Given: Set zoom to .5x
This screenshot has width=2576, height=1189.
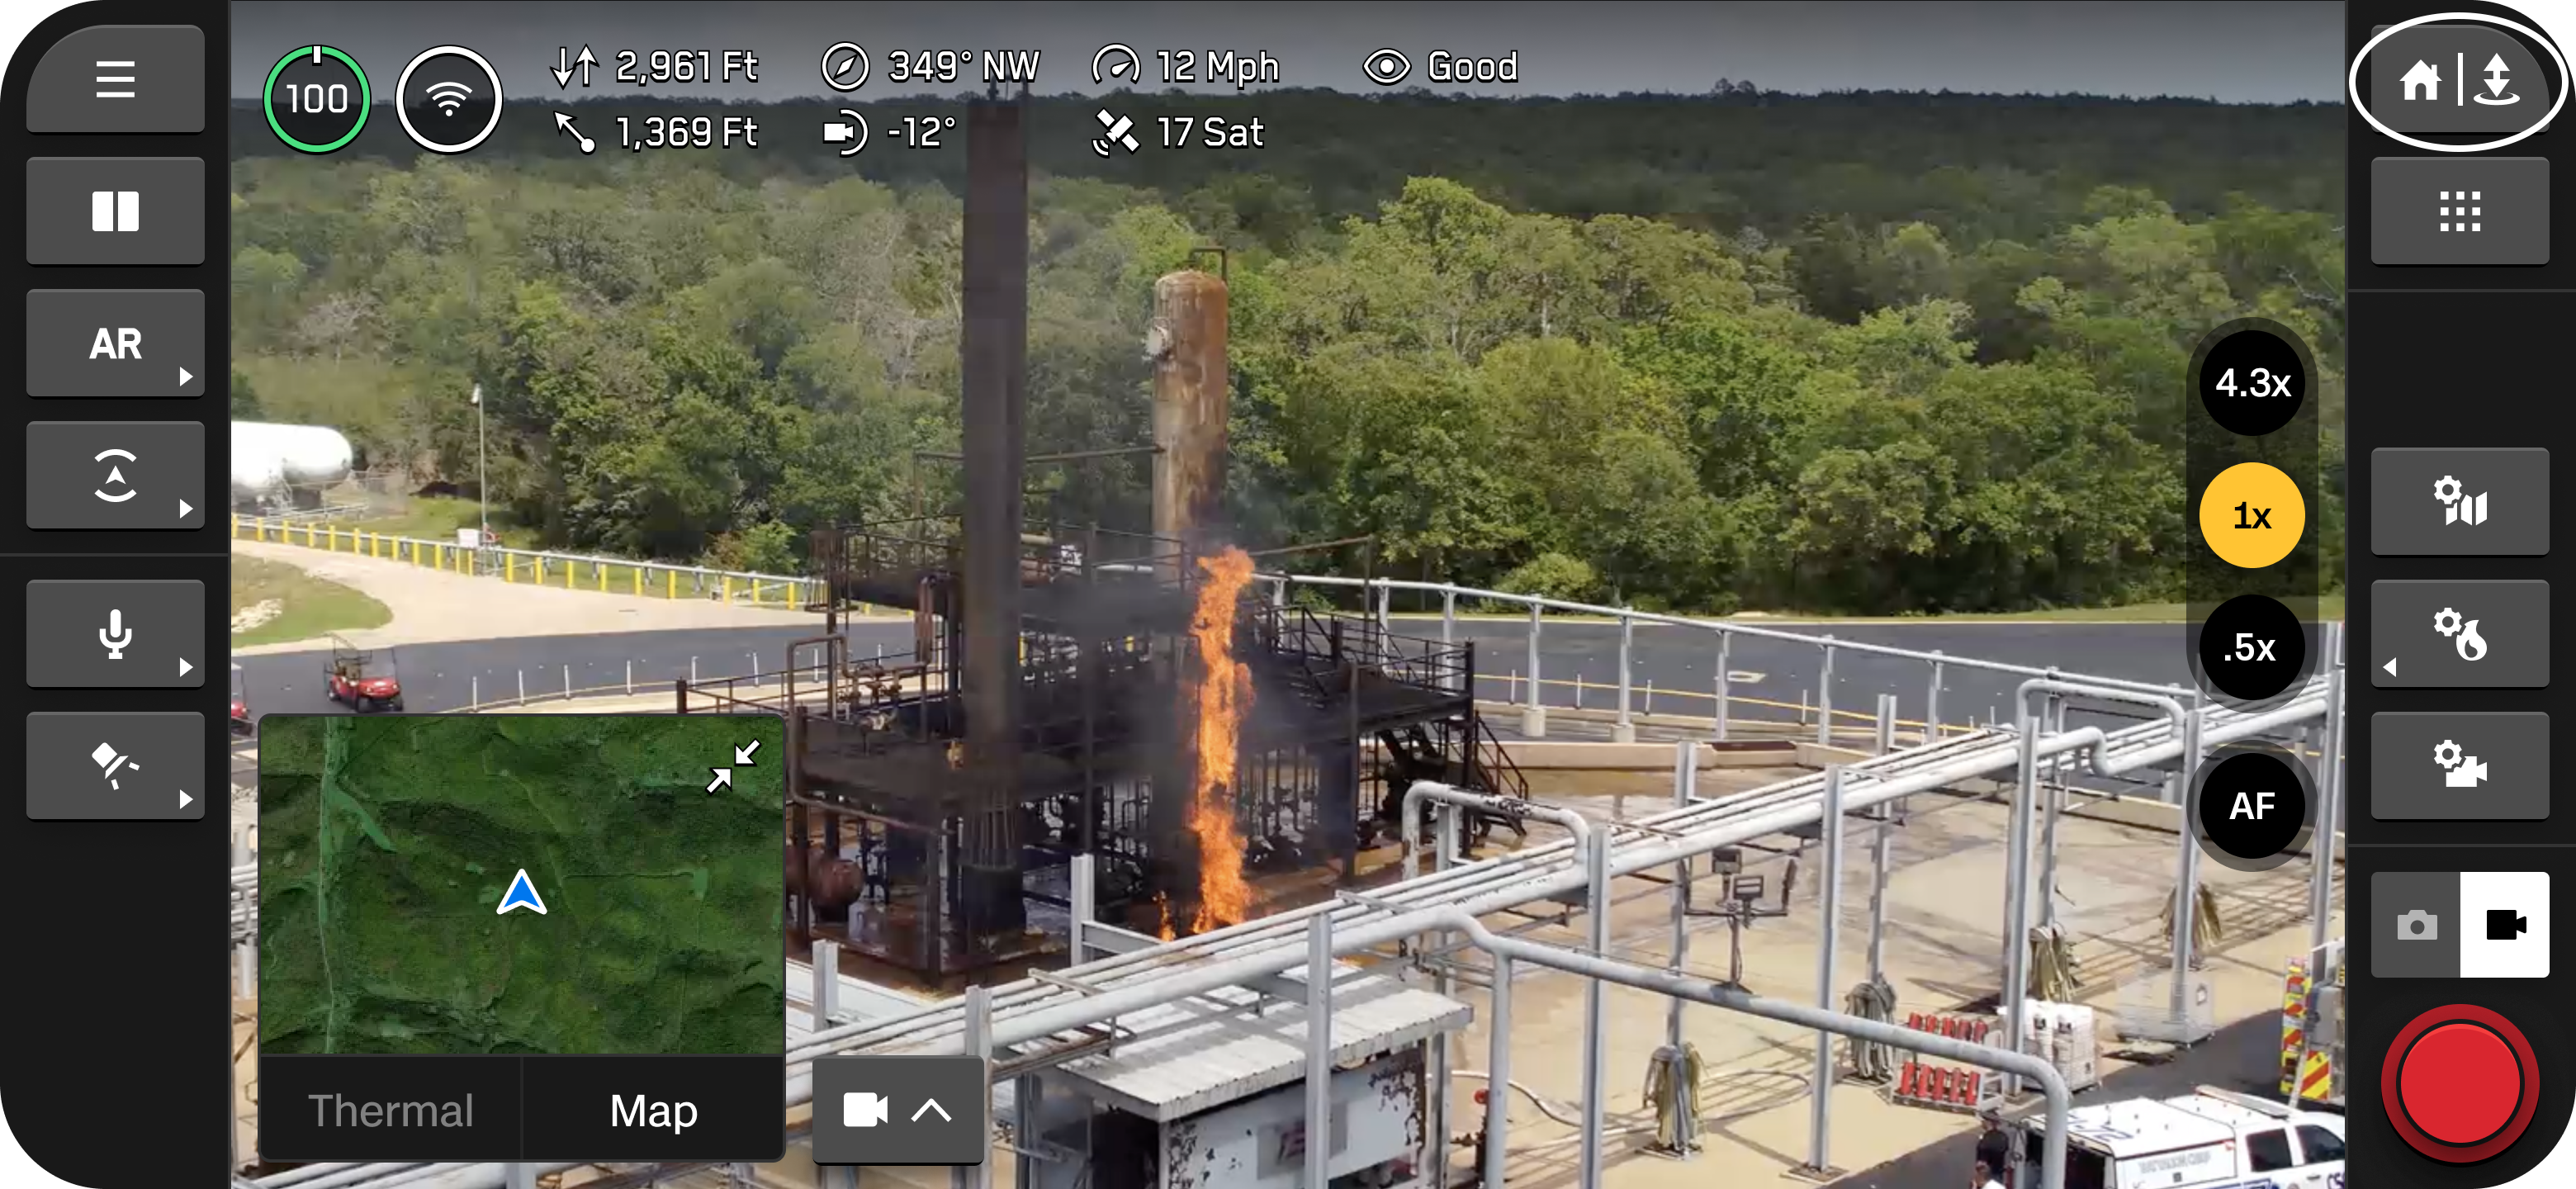Looking at the screenshot, I should (2251, 647).
